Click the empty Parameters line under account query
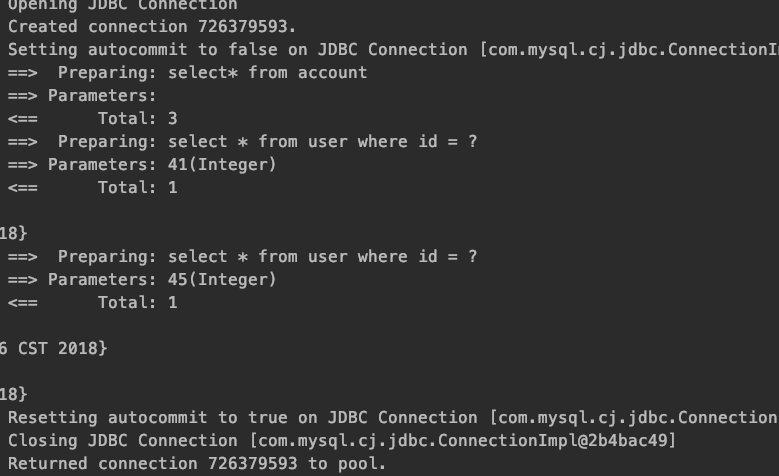 click(82, 95)
